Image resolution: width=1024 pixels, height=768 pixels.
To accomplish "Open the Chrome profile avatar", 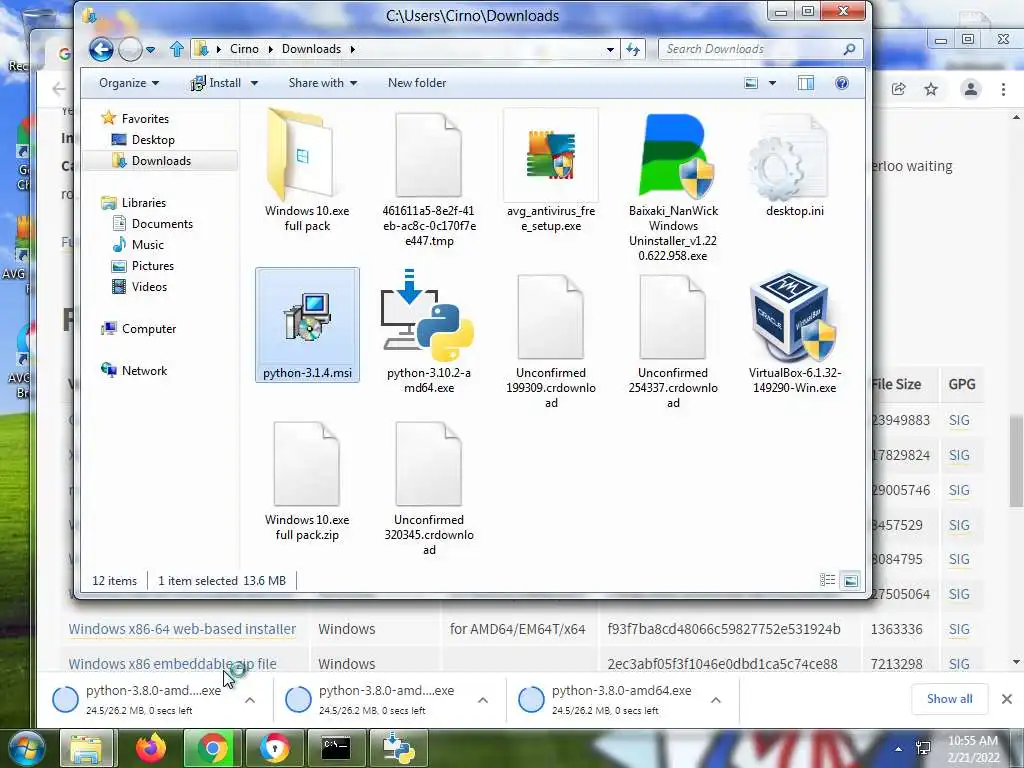I will coord(971,89).
